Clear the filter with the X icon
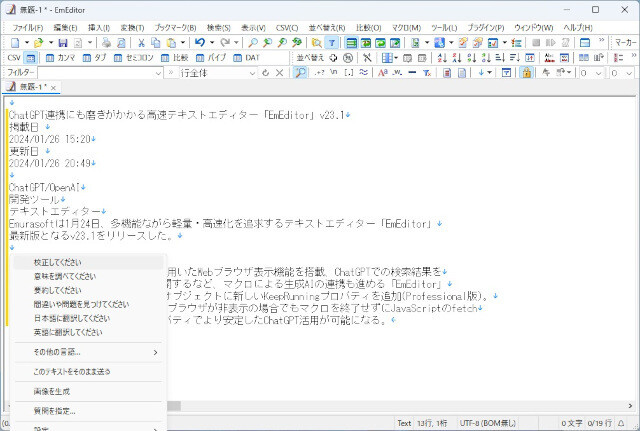Viewport: 640px width, 431px height. (280, 73)
